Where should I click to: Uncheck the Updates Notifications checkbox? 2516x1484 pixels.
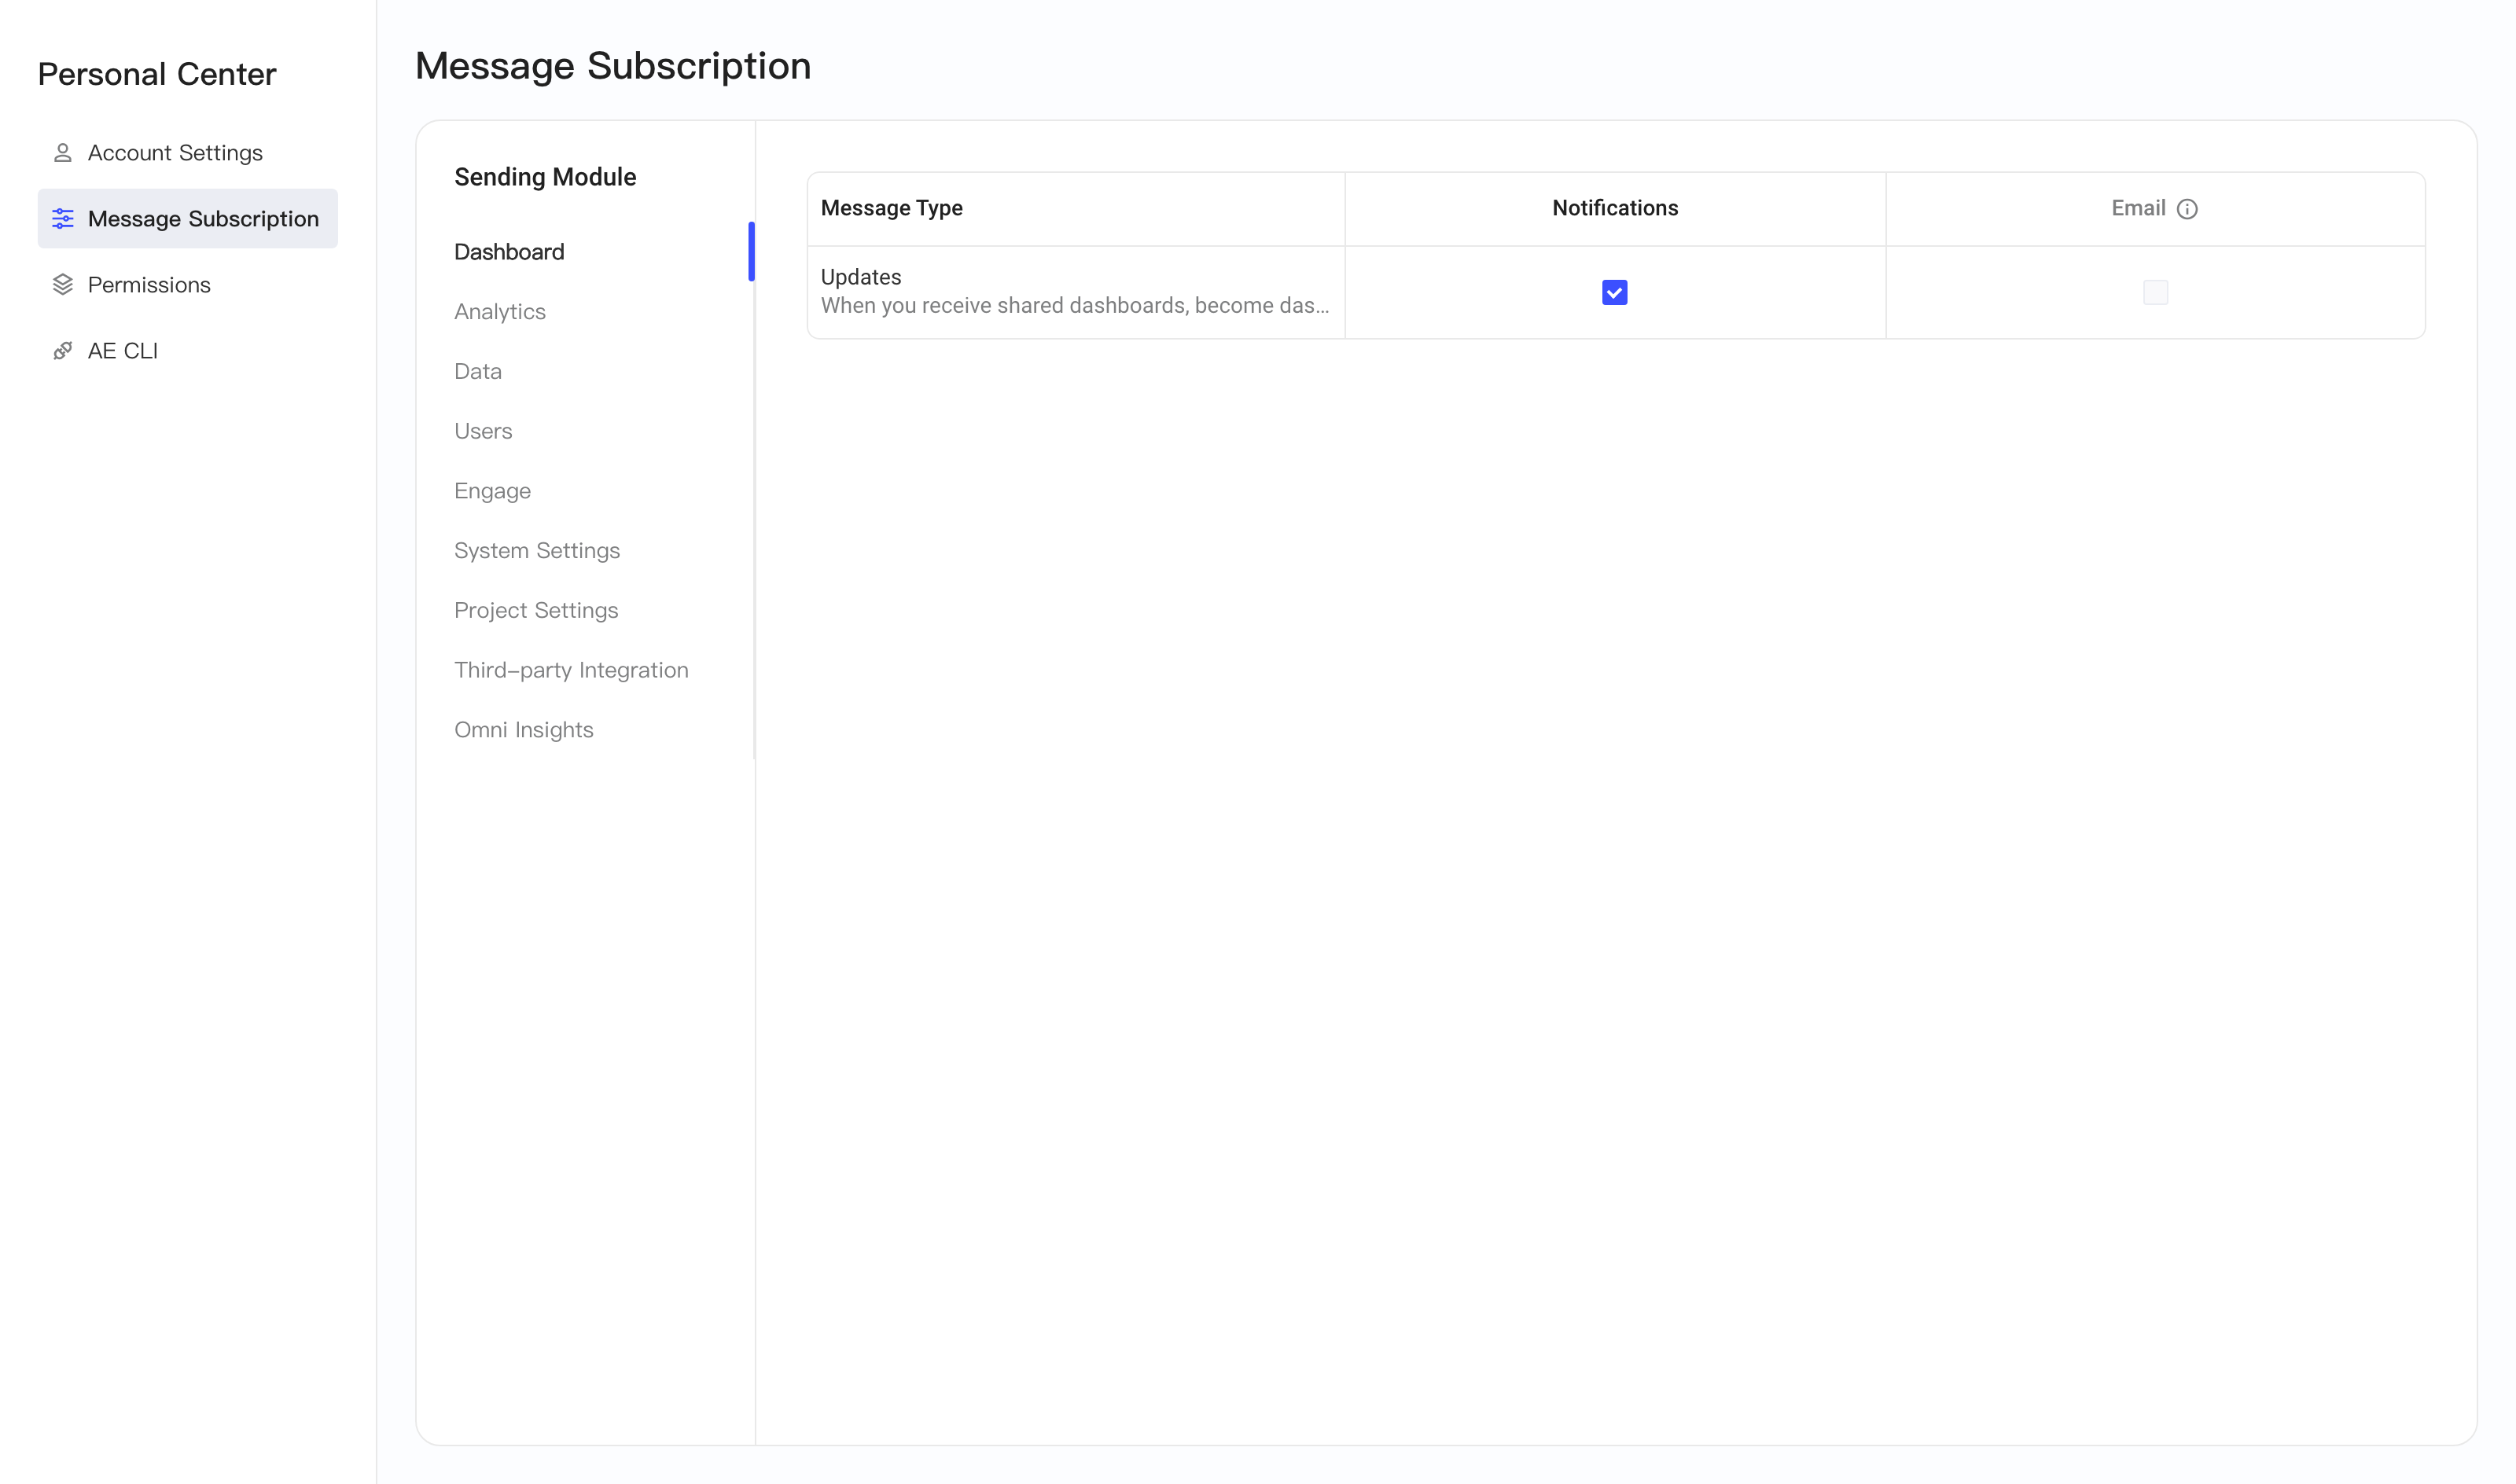[1614, 292]
